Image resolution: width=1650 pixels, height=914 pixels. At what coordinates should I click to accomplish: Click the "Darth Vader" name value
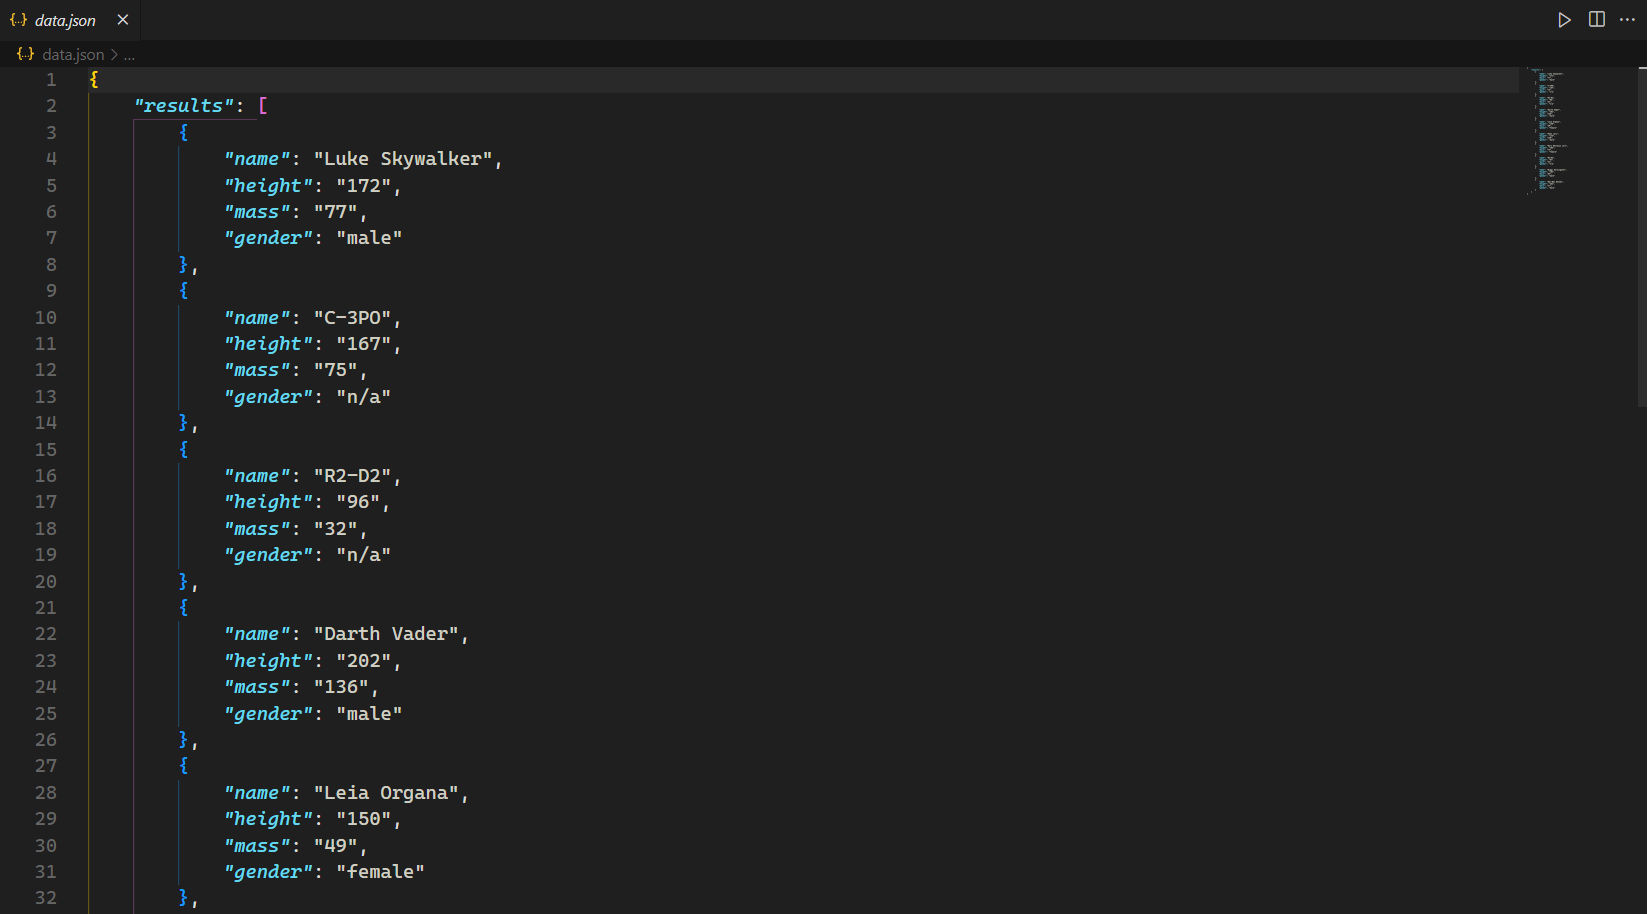pyautogui.click(x=386, y=634)
